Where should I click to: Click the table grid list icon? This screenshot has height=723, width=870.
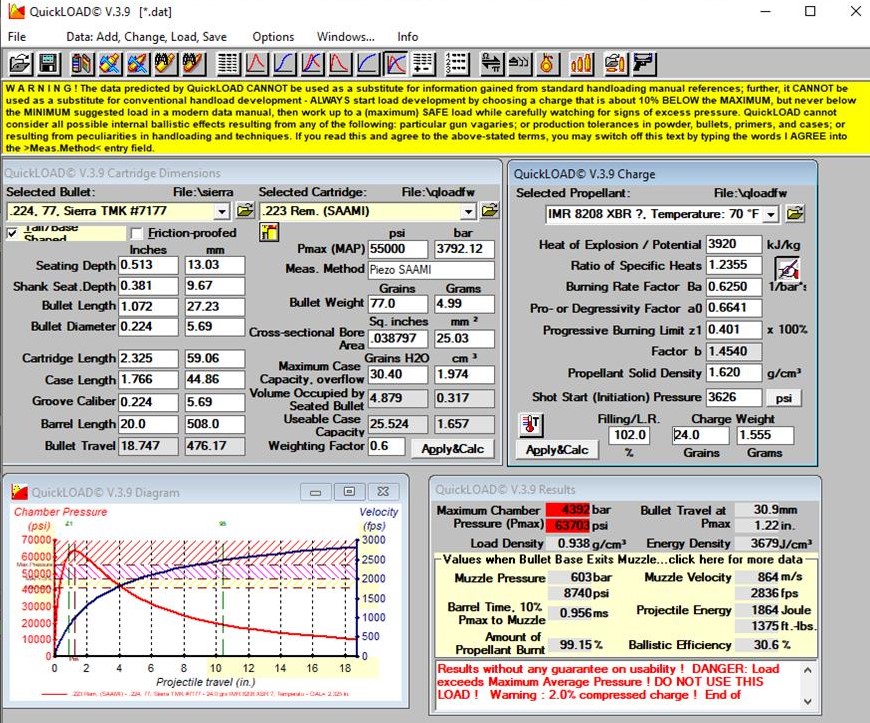(x=227, y=64)
